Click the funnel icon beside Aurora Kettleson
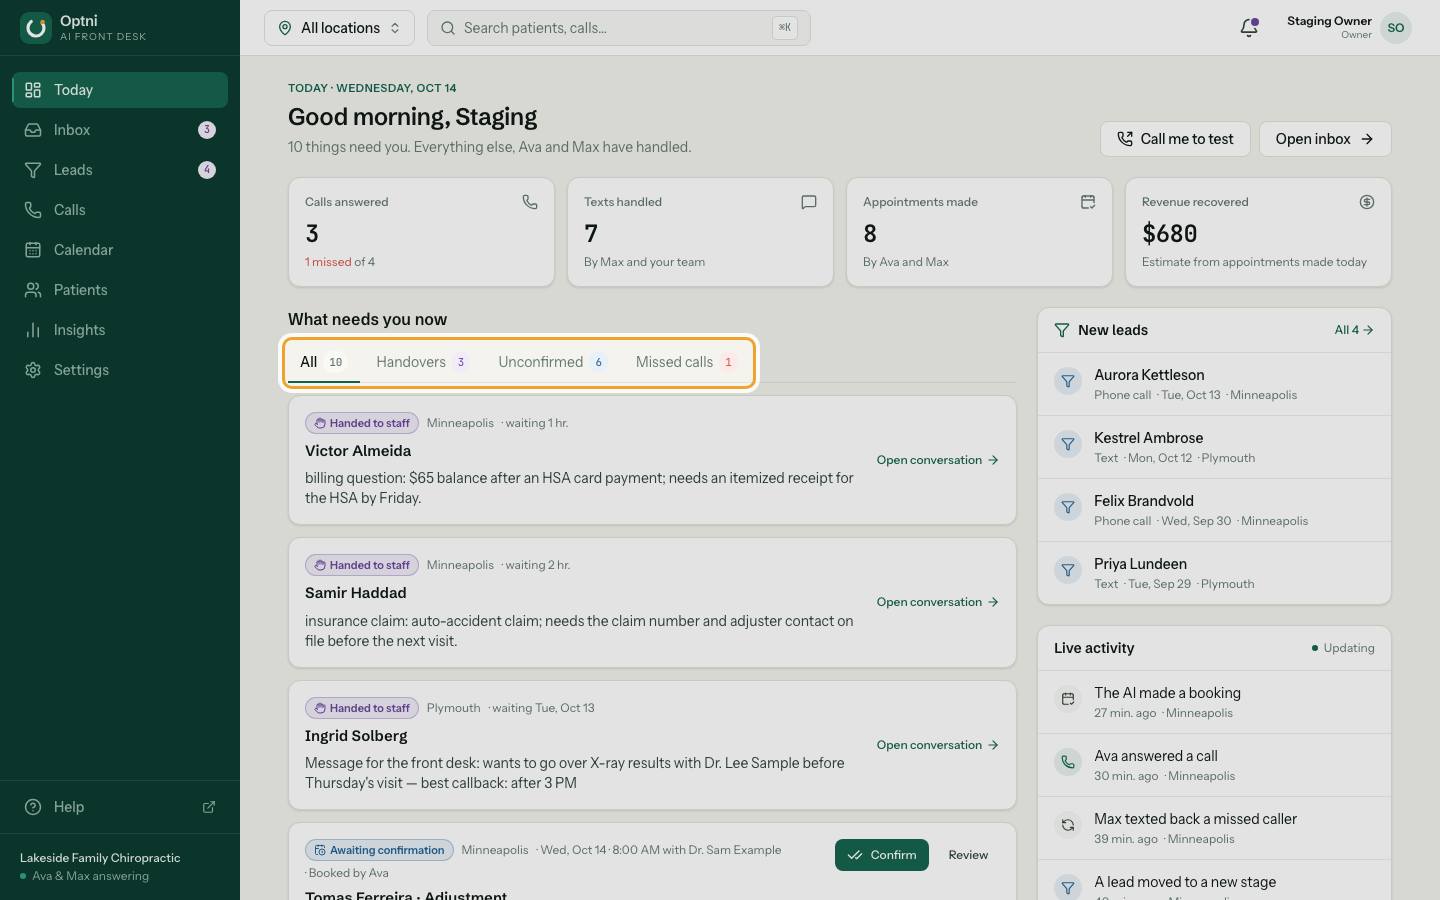Viewport: 1440px width, 900px height. [1068, 381]
